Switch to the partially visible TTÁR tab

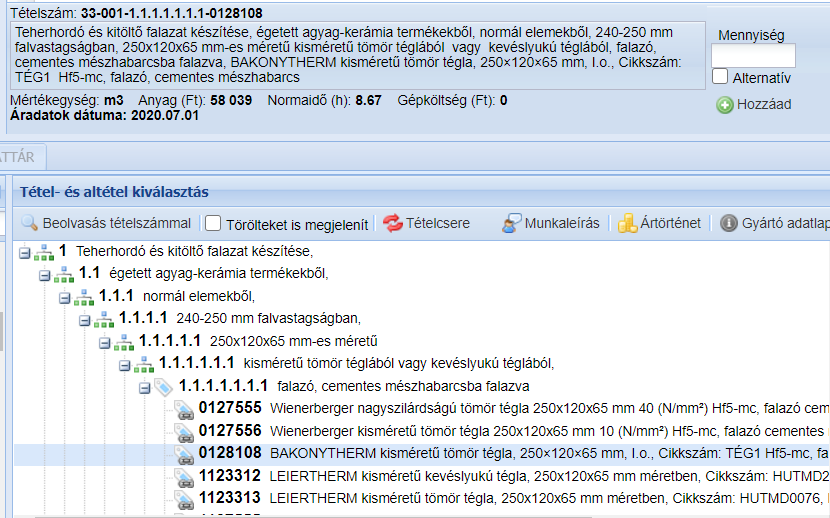[18, 155]
